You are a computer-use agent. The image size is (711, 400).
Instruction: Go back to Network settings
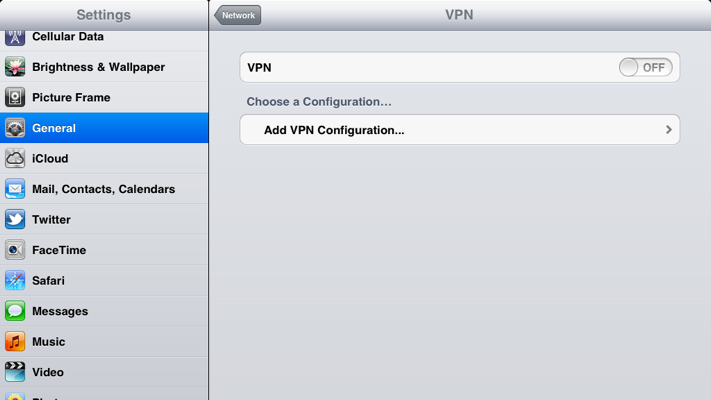238,15
